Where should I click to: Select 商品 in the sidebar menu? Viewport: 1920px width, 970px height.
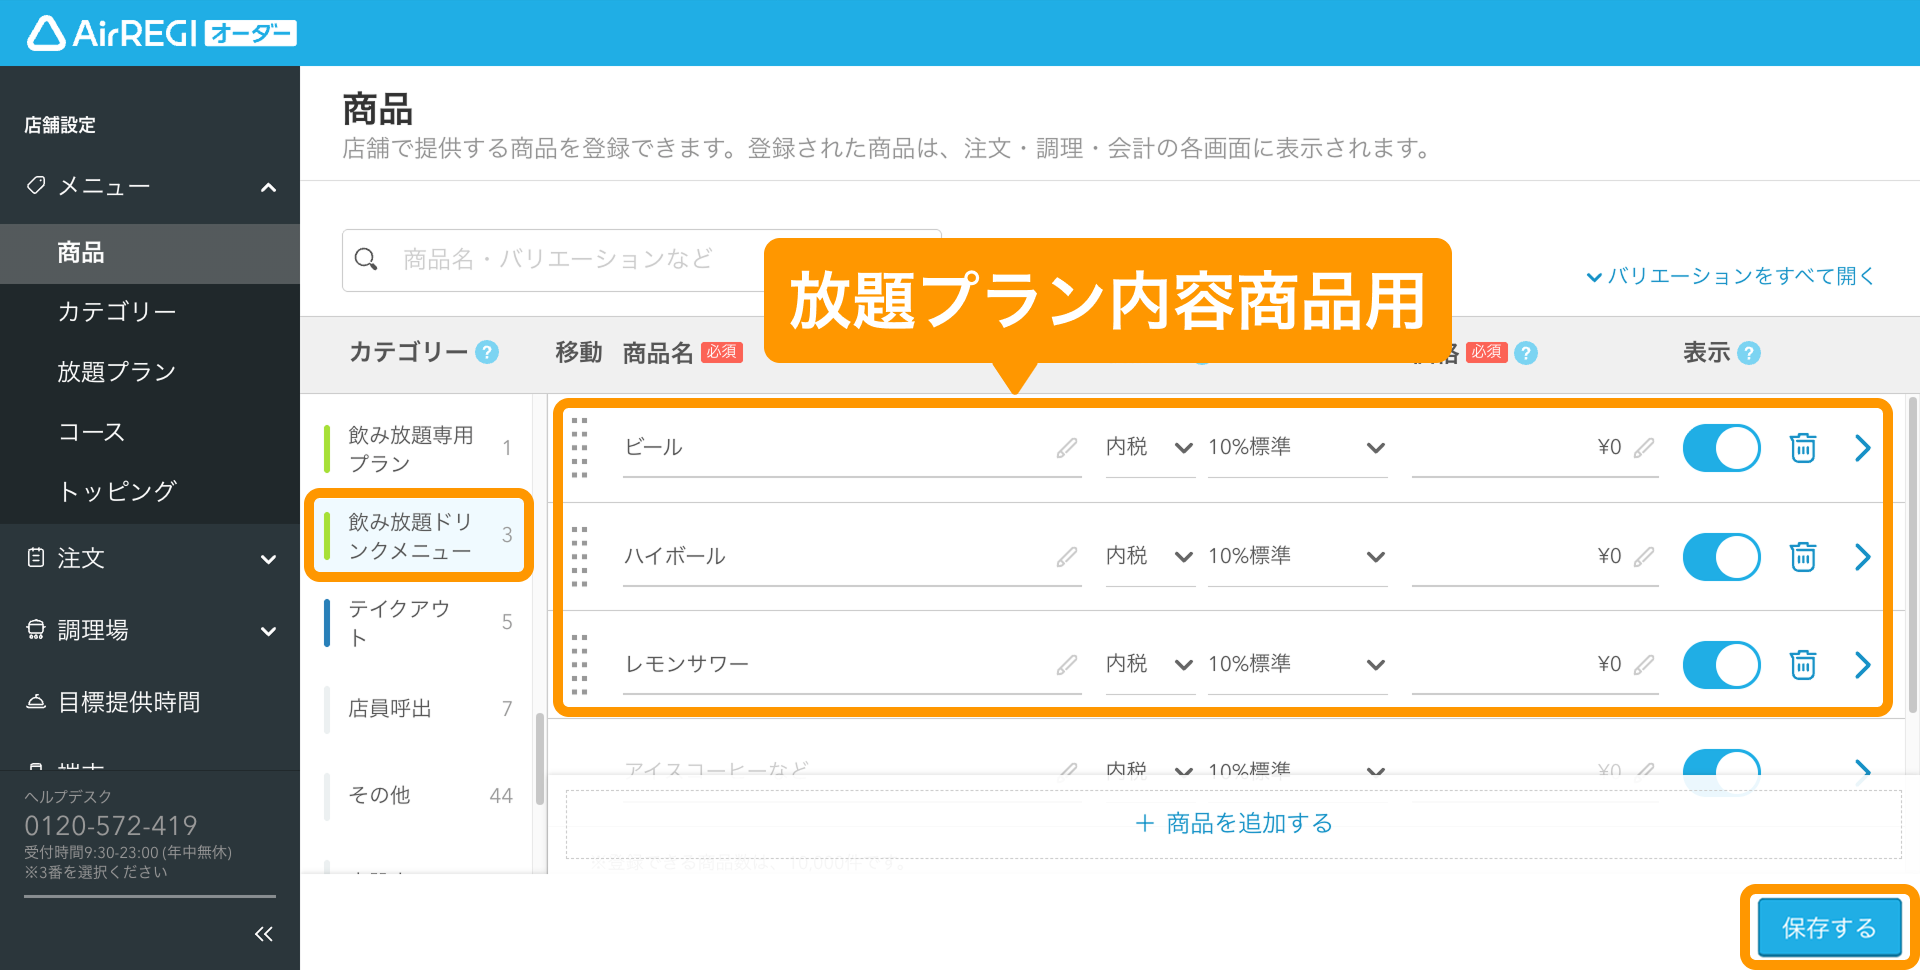[x=150, y=253]
